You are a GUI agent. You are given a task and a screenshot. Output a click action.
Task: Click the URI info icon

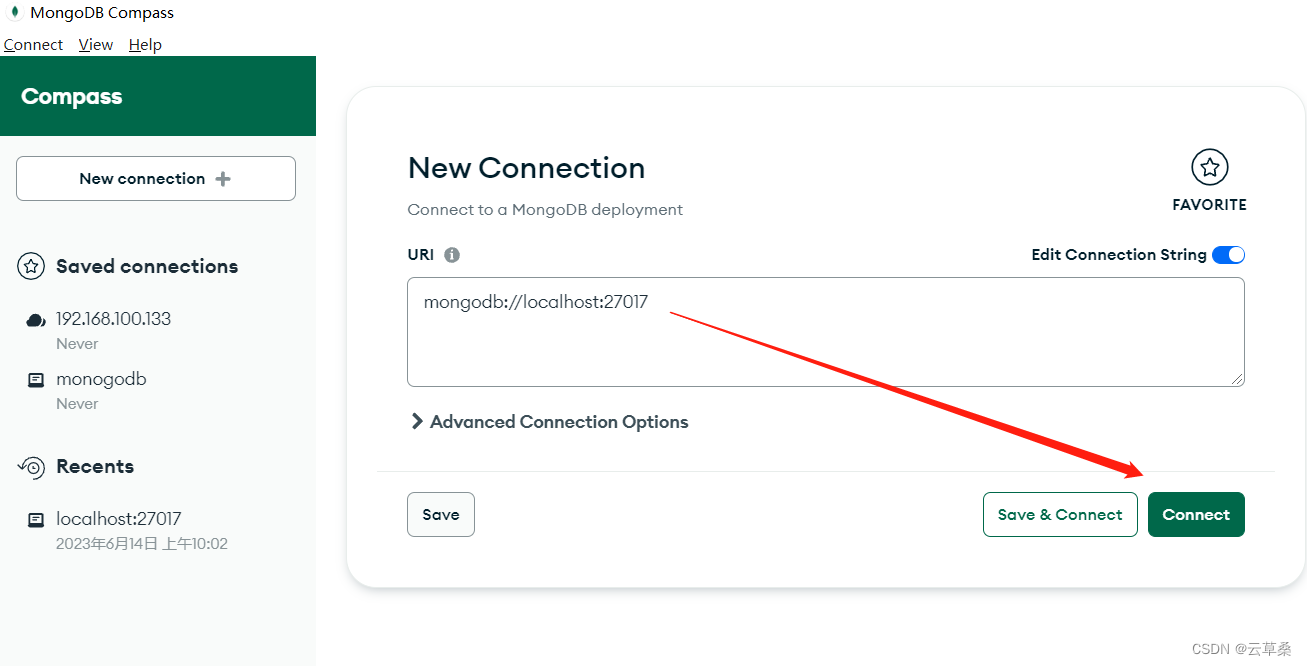coord(451,254)
